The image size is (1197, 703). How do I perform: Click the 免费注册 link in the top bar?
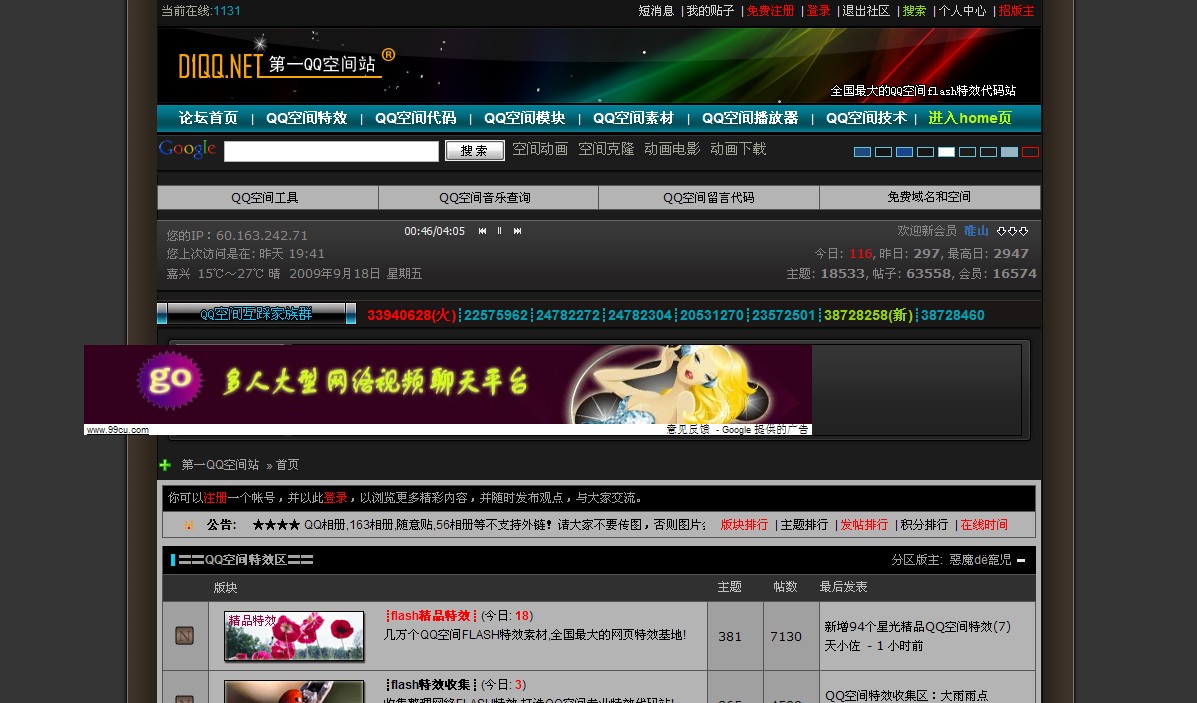pyautogui.click(x=770, y=11)
